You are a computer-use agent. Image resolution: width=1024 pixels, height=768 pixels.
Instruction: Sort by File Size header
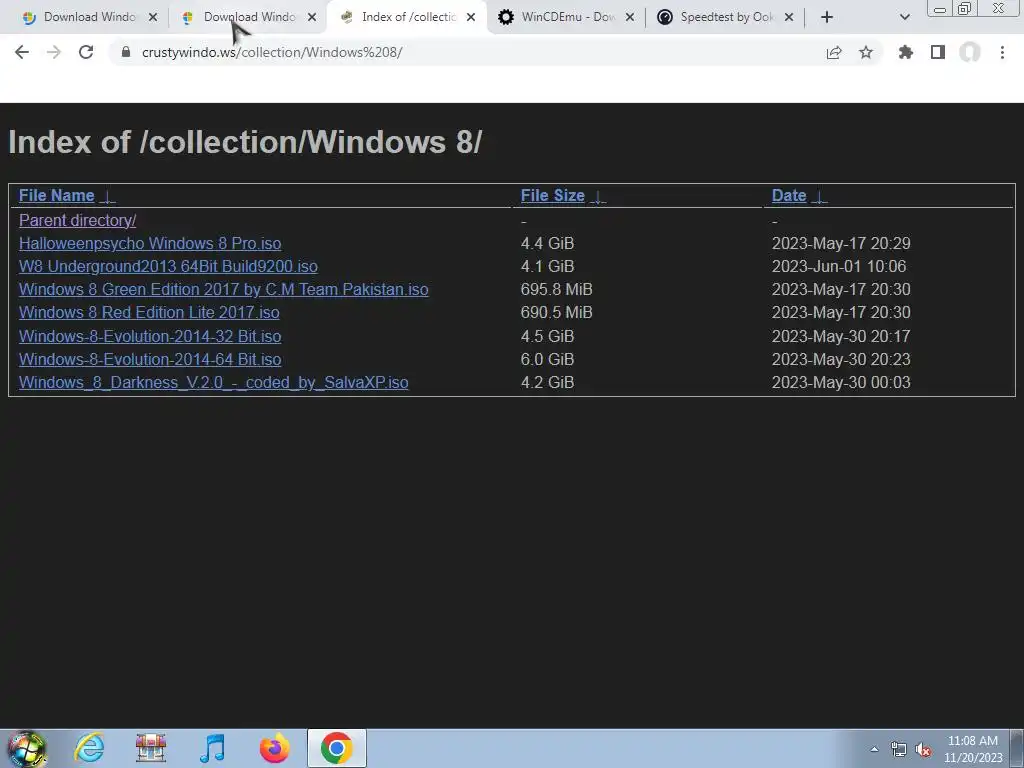point(552,195)
